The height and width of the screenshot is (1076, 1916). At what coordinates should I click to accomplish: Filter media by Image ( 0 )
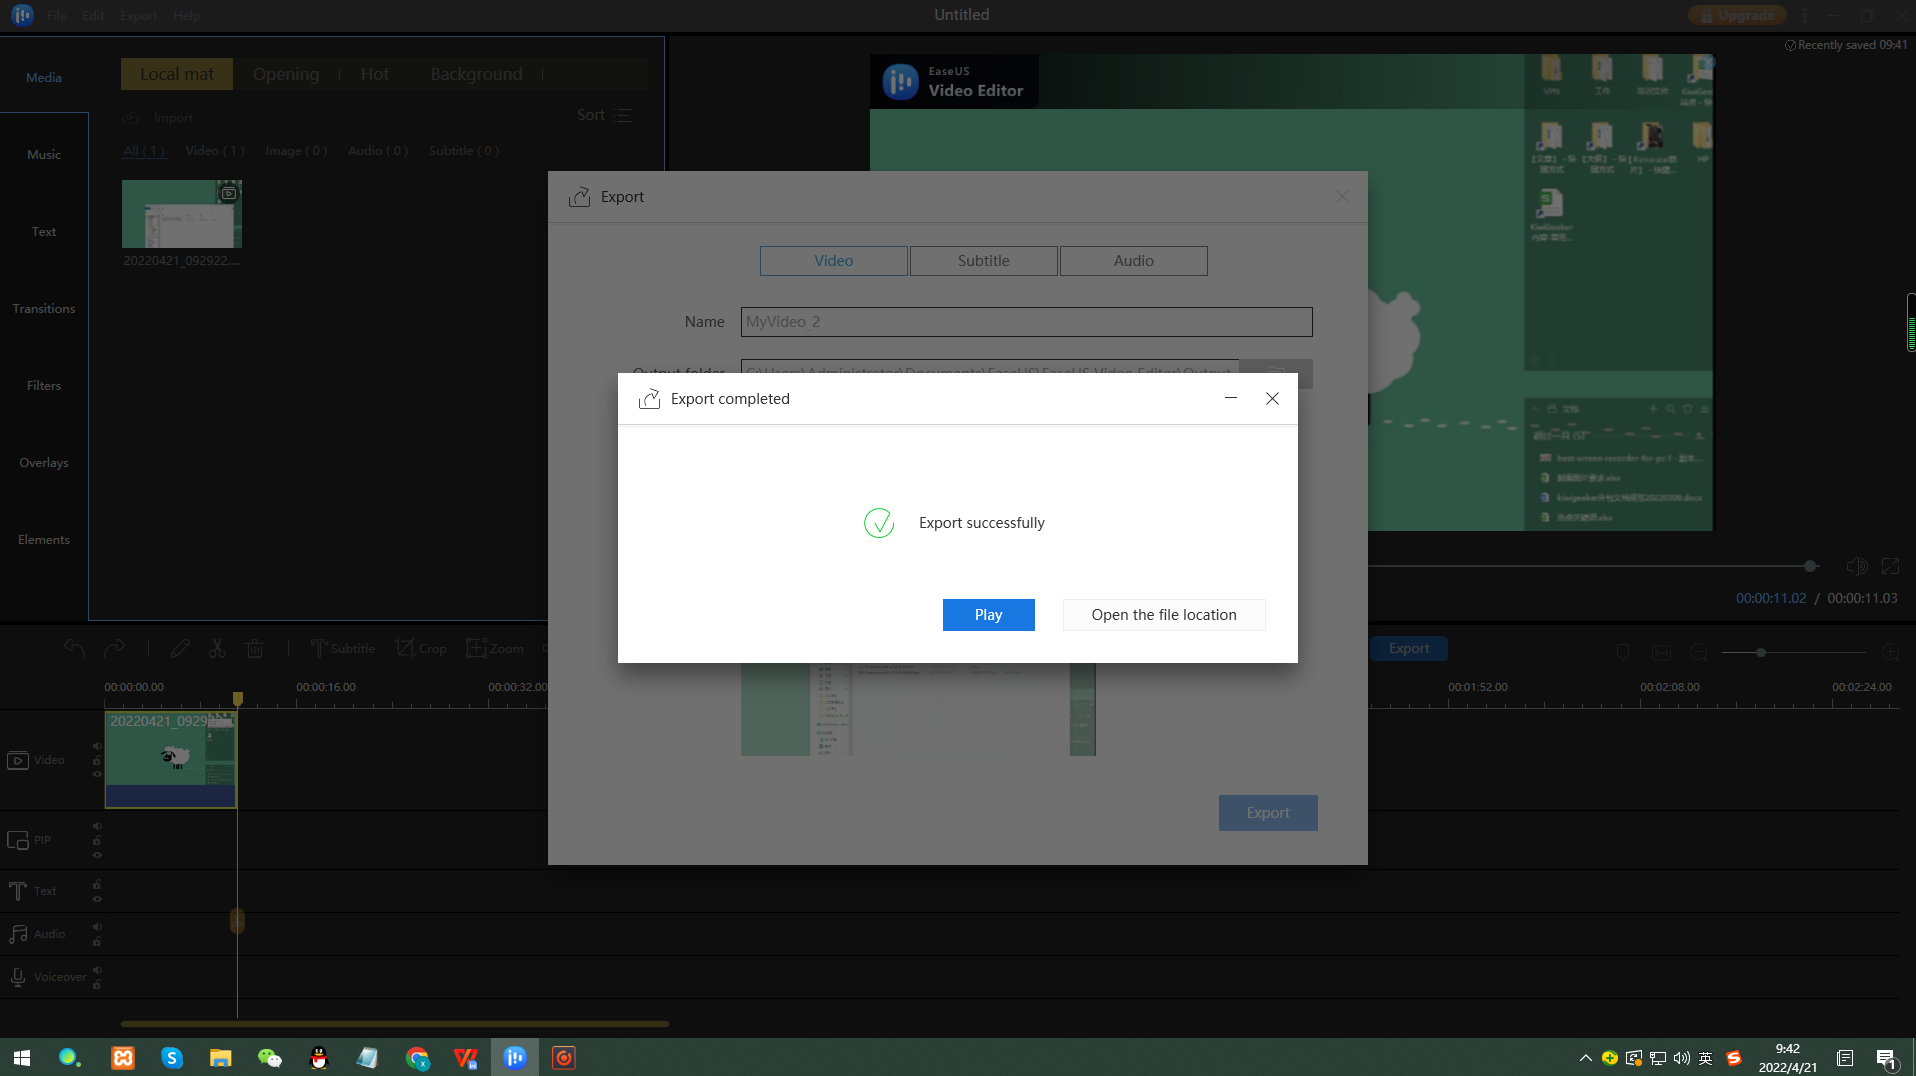tap(296, 151)
